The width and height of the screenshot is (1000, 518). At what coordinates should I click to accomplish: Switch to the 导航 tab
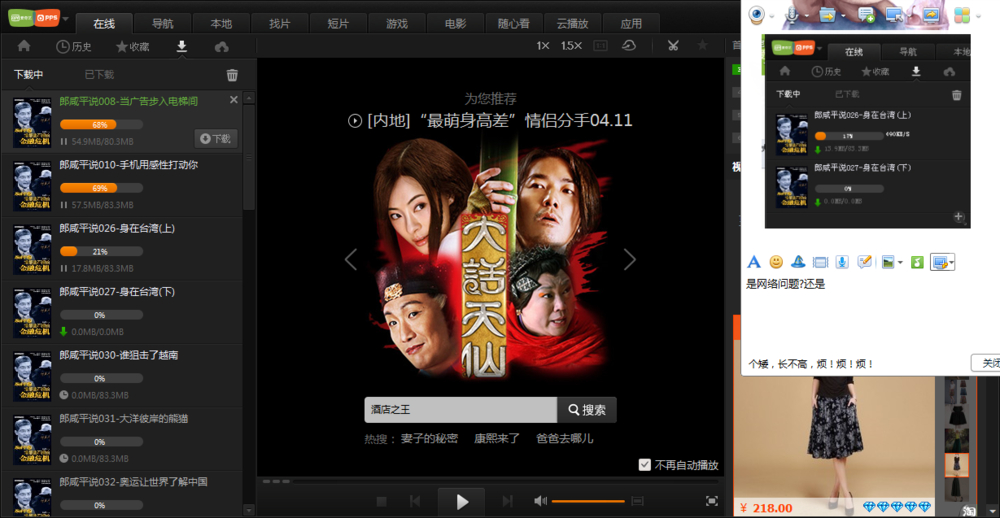(162, 24)
